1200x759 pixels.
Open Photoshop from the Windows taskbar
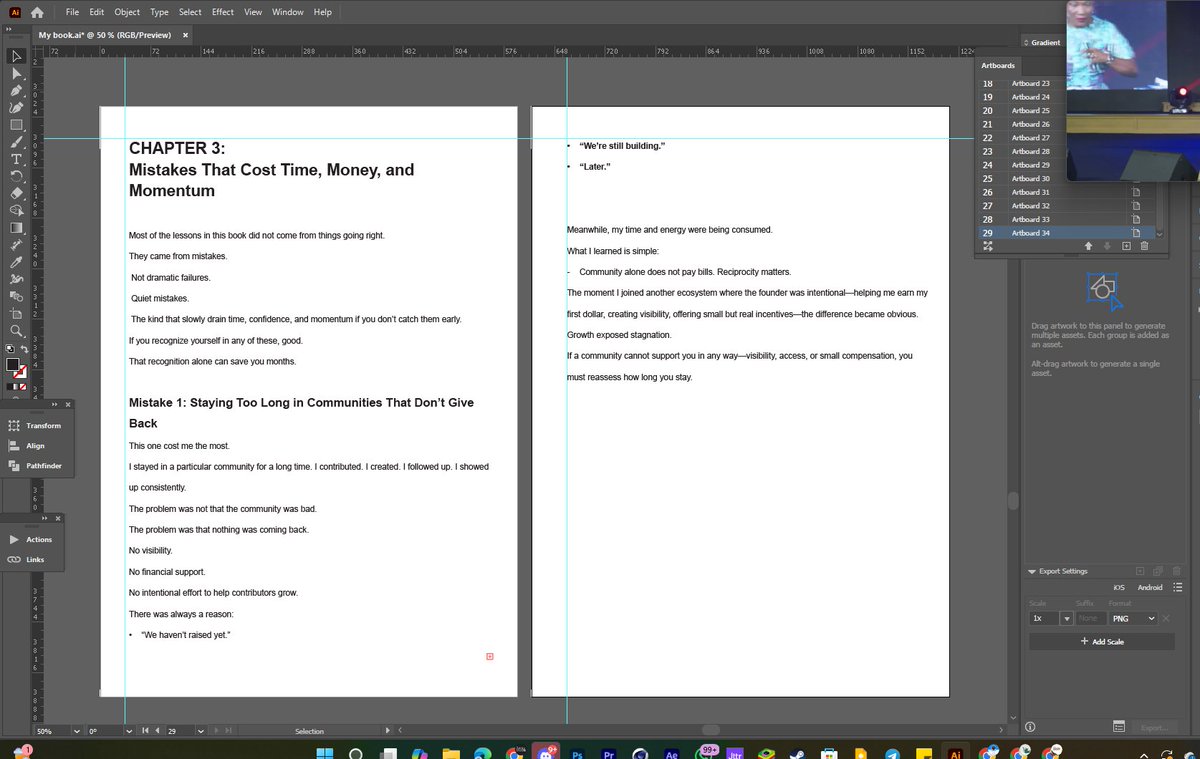pyautogui.click(x=577, y=755)
